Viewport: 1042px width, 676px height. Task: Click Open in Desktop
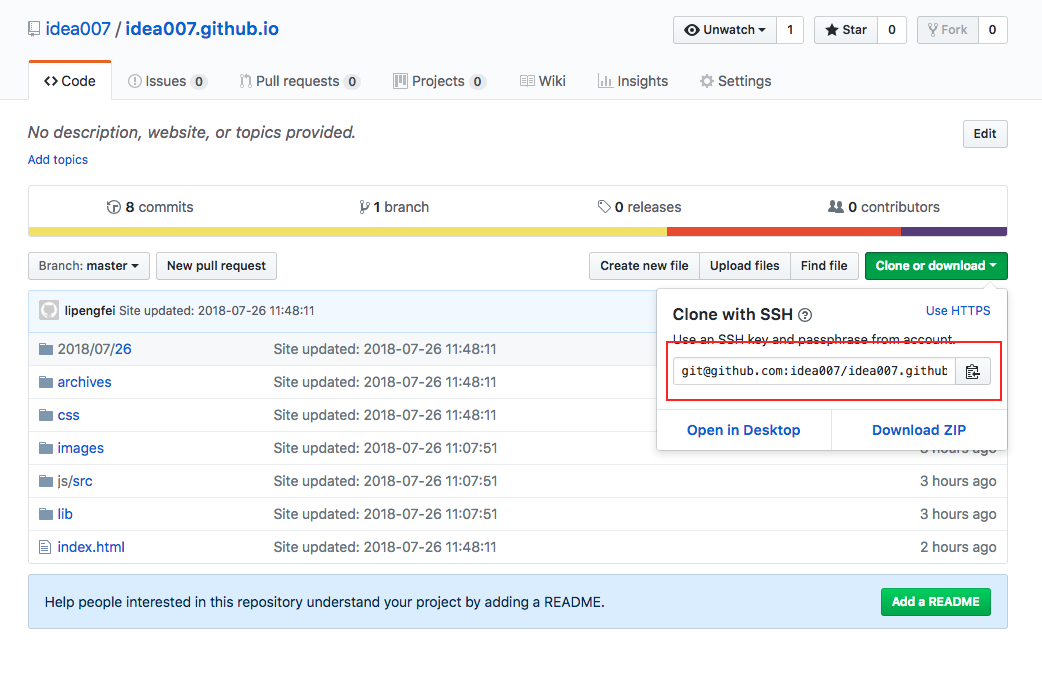(x=744, y=430)
